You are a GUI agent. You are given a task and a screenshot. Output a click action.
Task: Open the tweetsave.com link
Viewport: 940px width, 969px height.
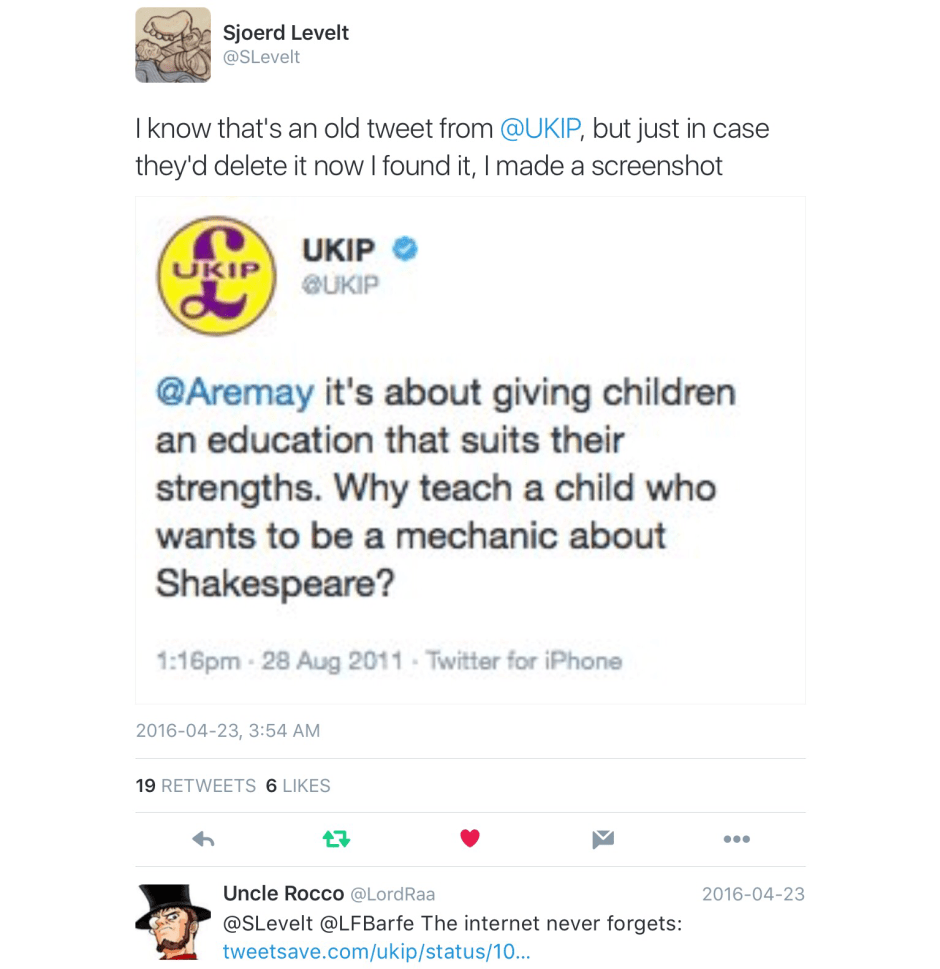(x=376, y=951)
